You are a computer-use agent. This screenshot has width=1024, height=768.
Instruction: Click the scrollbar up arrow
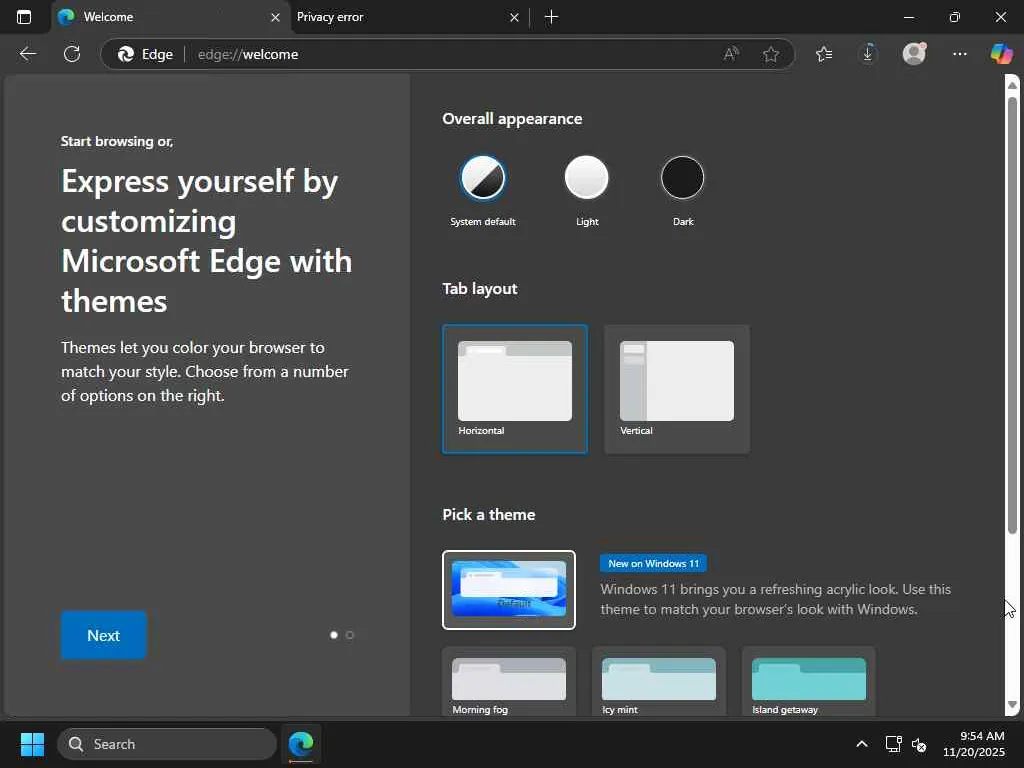(1012, 85)
